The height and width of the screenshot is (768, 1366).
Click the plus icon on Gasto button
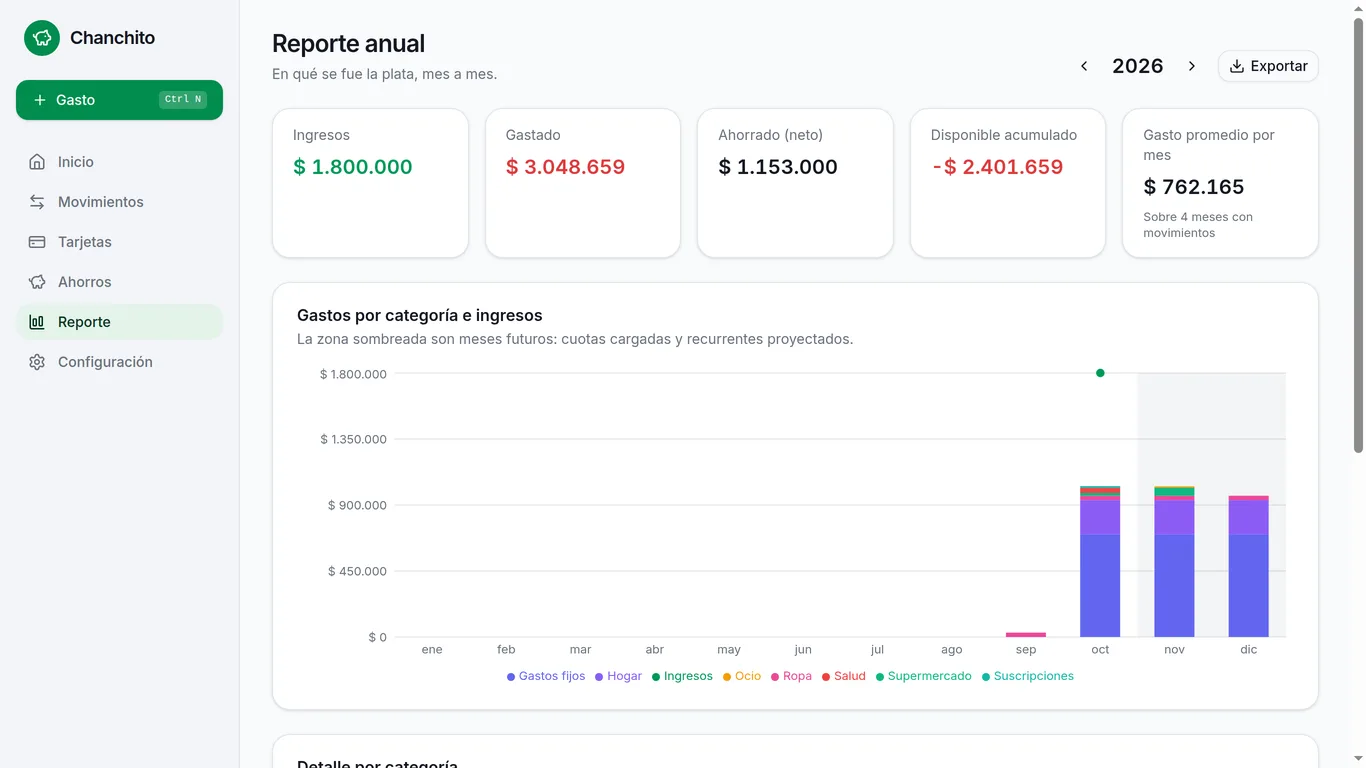tap(40, 100)
